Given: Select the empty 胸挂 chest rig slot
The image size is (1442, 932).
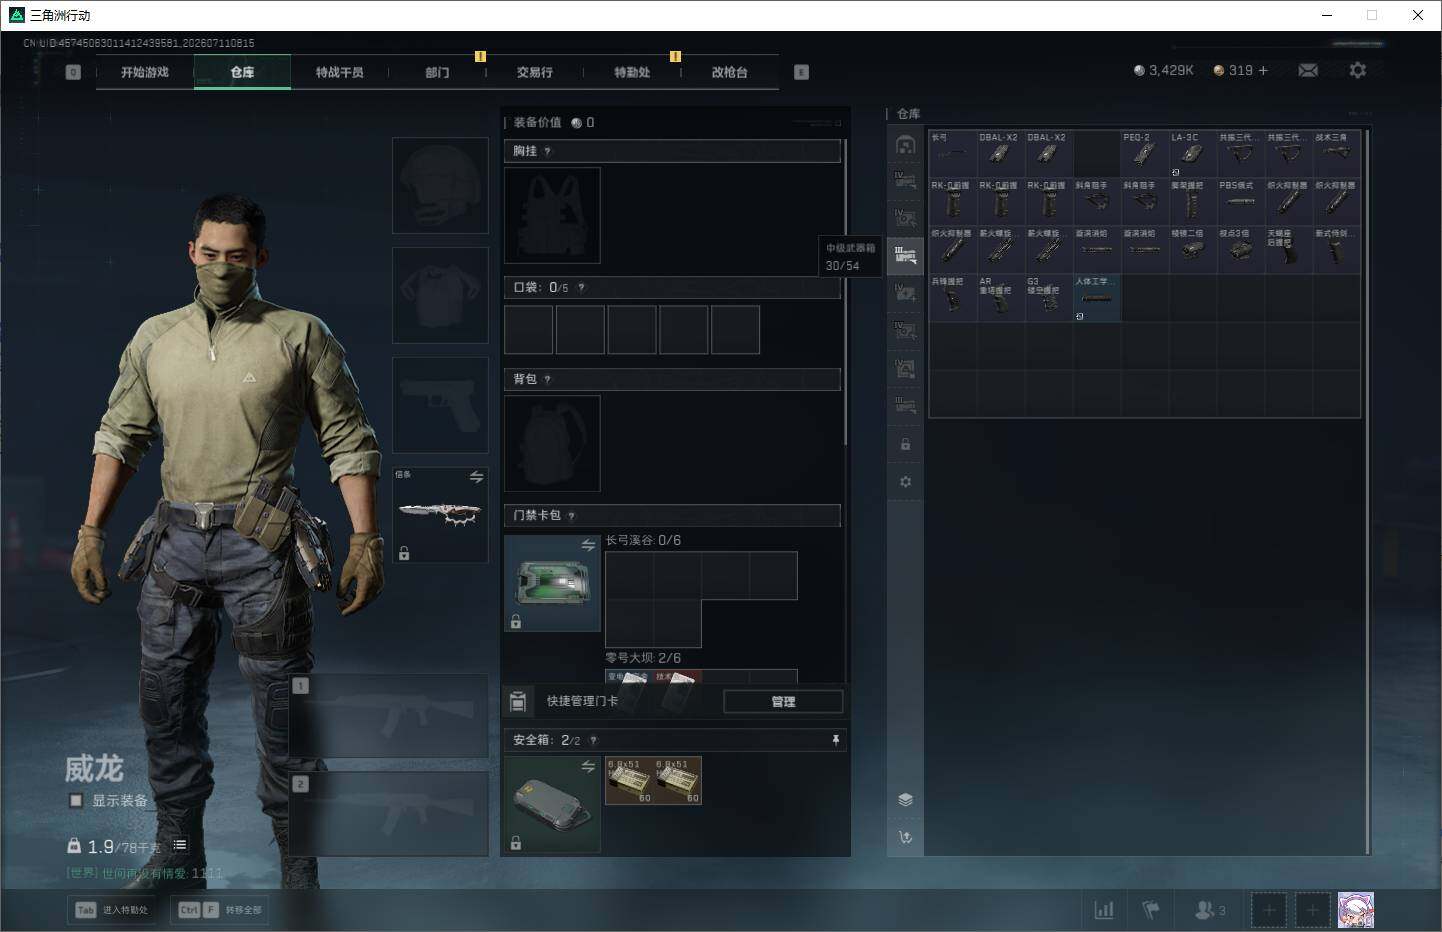Looking at the screenshot, I should tap(552, 215).
